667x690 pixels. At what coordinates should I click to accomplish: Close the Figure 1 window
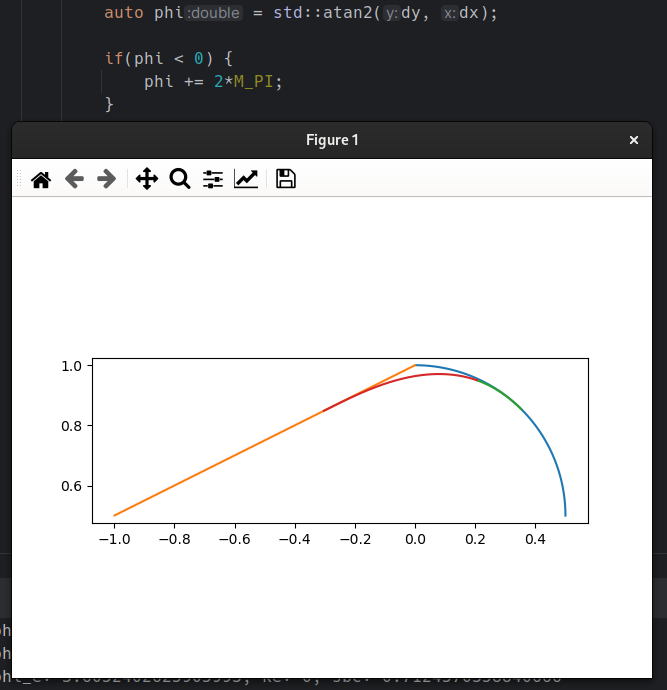click(634, 140)
